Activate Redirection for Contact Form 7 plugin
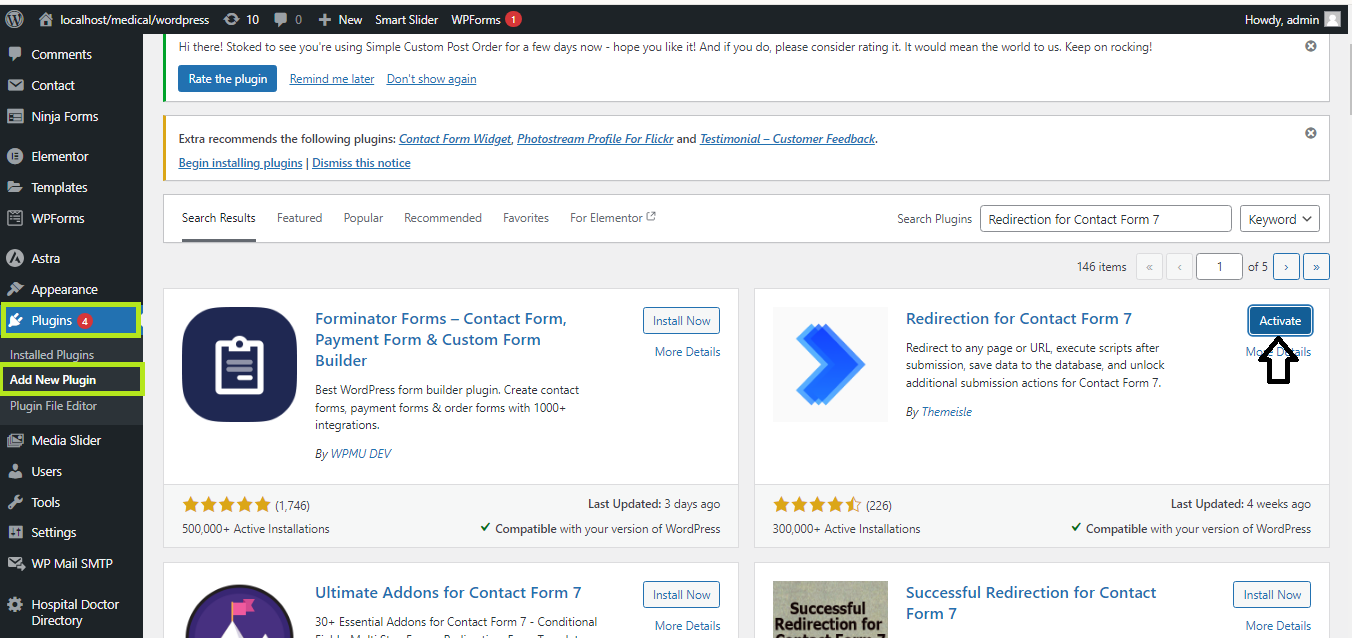Image resolution: width=1352 pixels, height=638 pixels. pos(1280,321)
